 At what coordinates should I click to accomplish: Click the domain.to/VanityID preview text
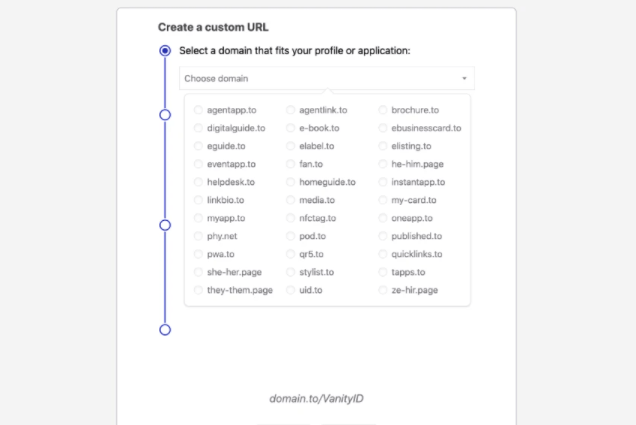point(316,399)
